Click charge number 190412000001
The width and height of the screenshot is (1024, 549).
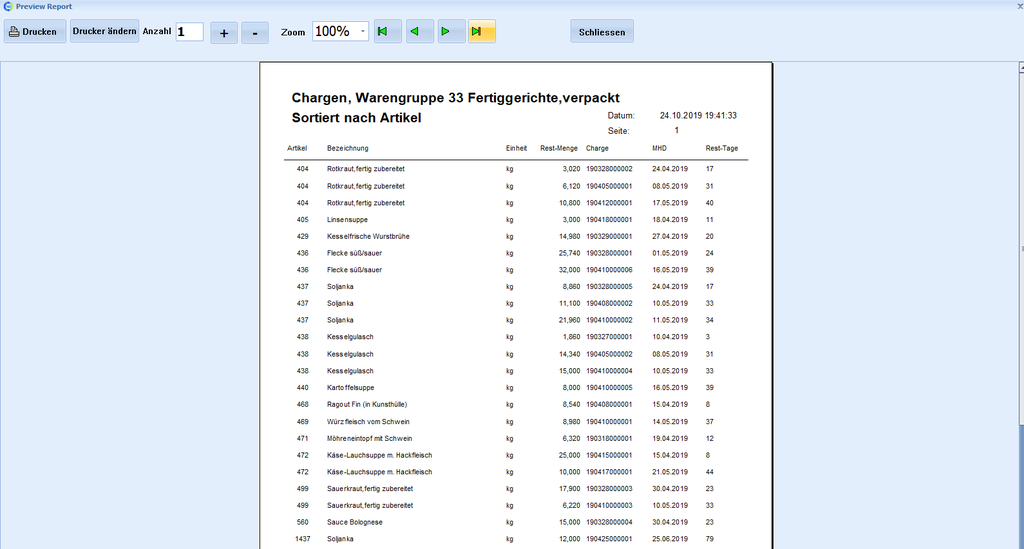tap(609, 203)
